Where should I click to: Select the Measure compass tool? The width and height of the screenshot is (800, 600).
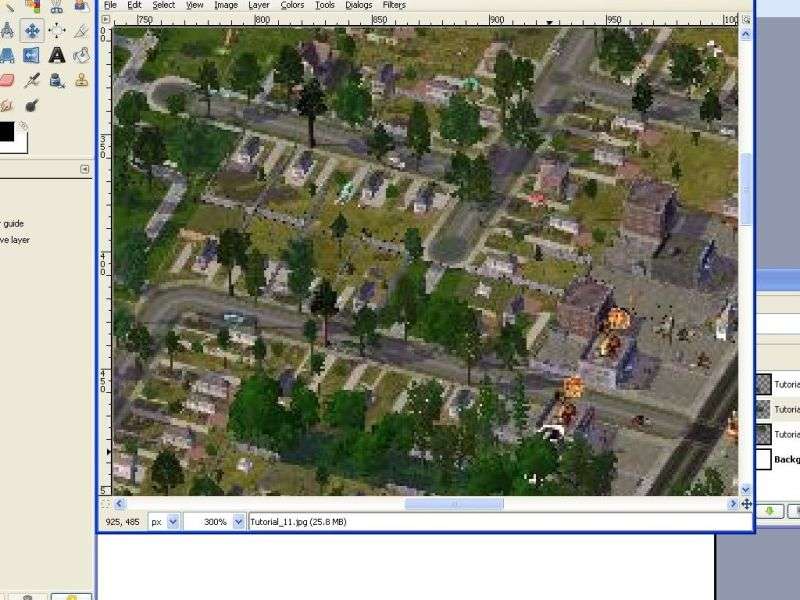click(x=7, y=30)
